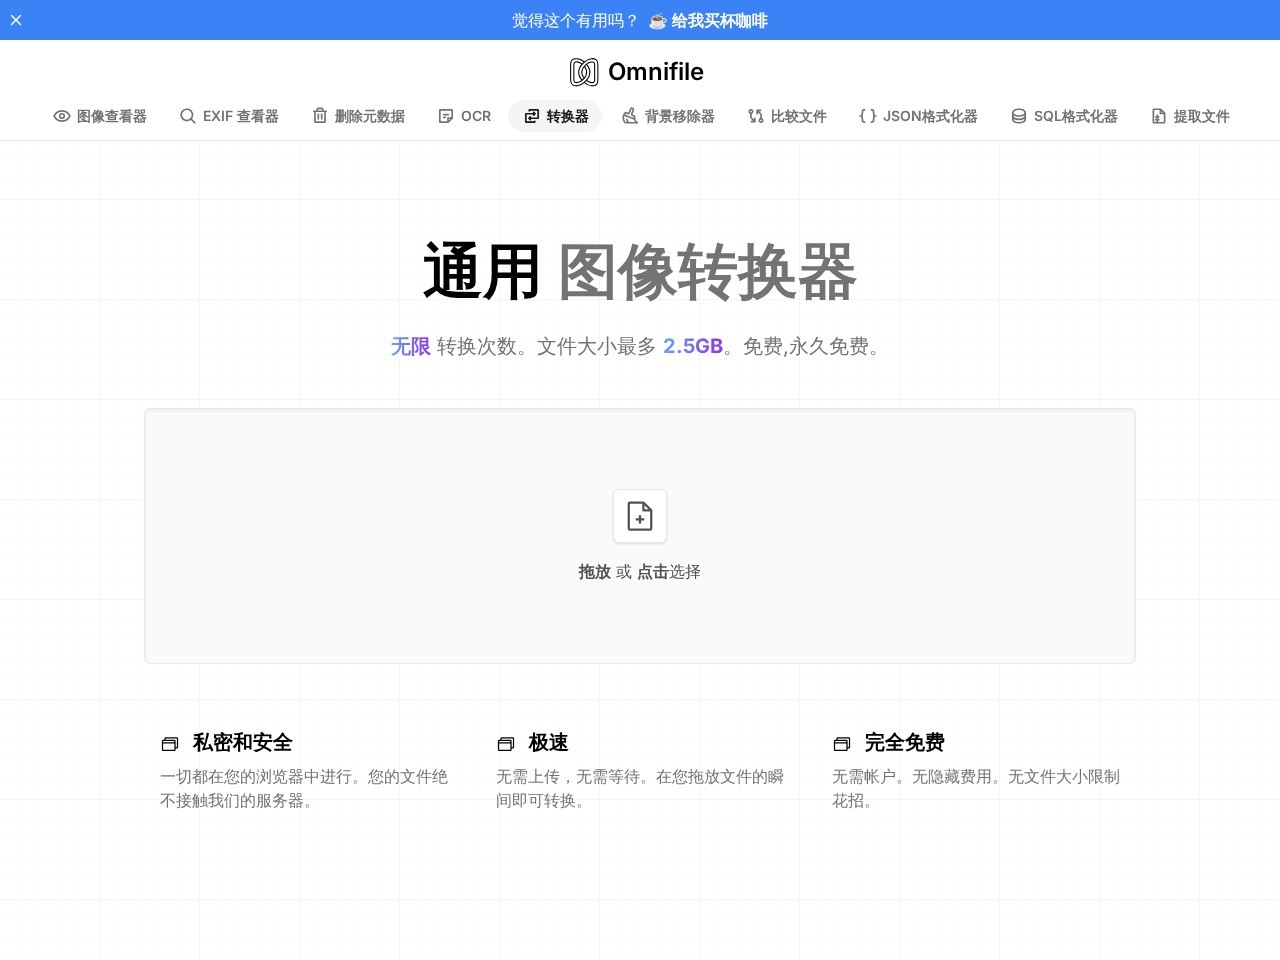Open the 删除元数据 tab
Viewport: 1280px width, 960px height.
click(x=358, y=116)
